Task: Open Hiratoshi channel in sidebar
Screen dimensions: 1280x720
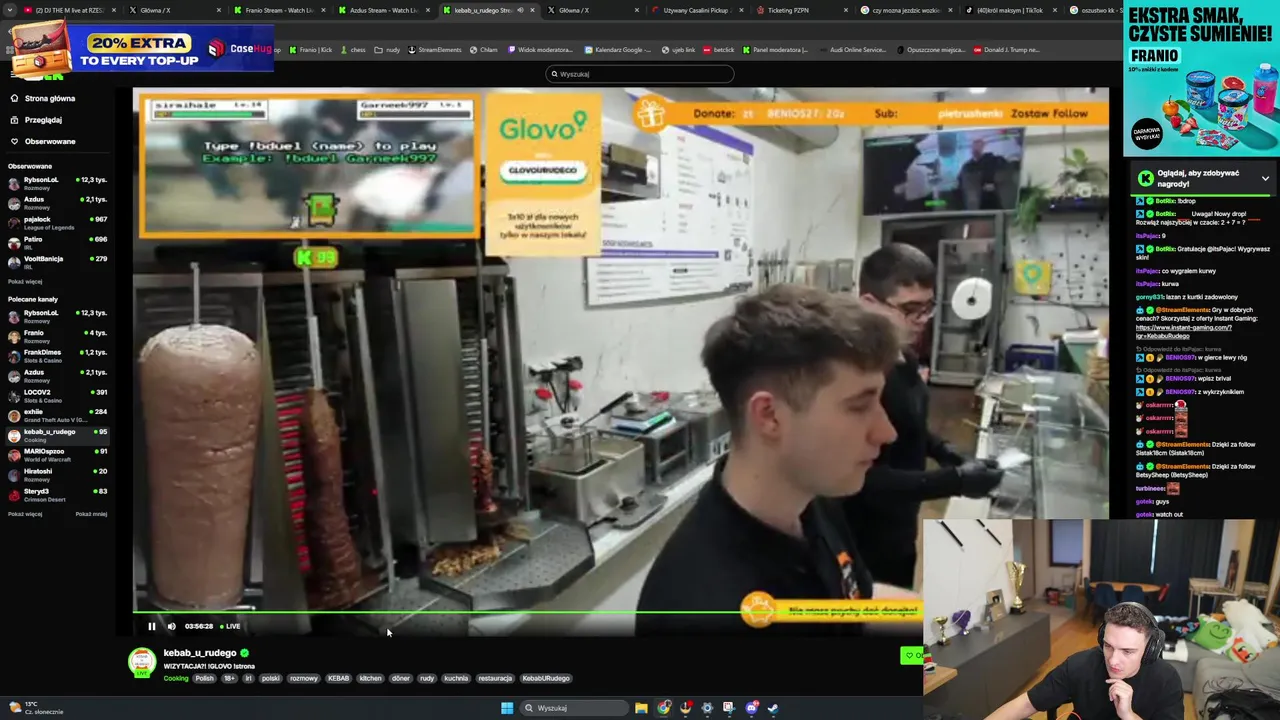Action: (58, 474)
